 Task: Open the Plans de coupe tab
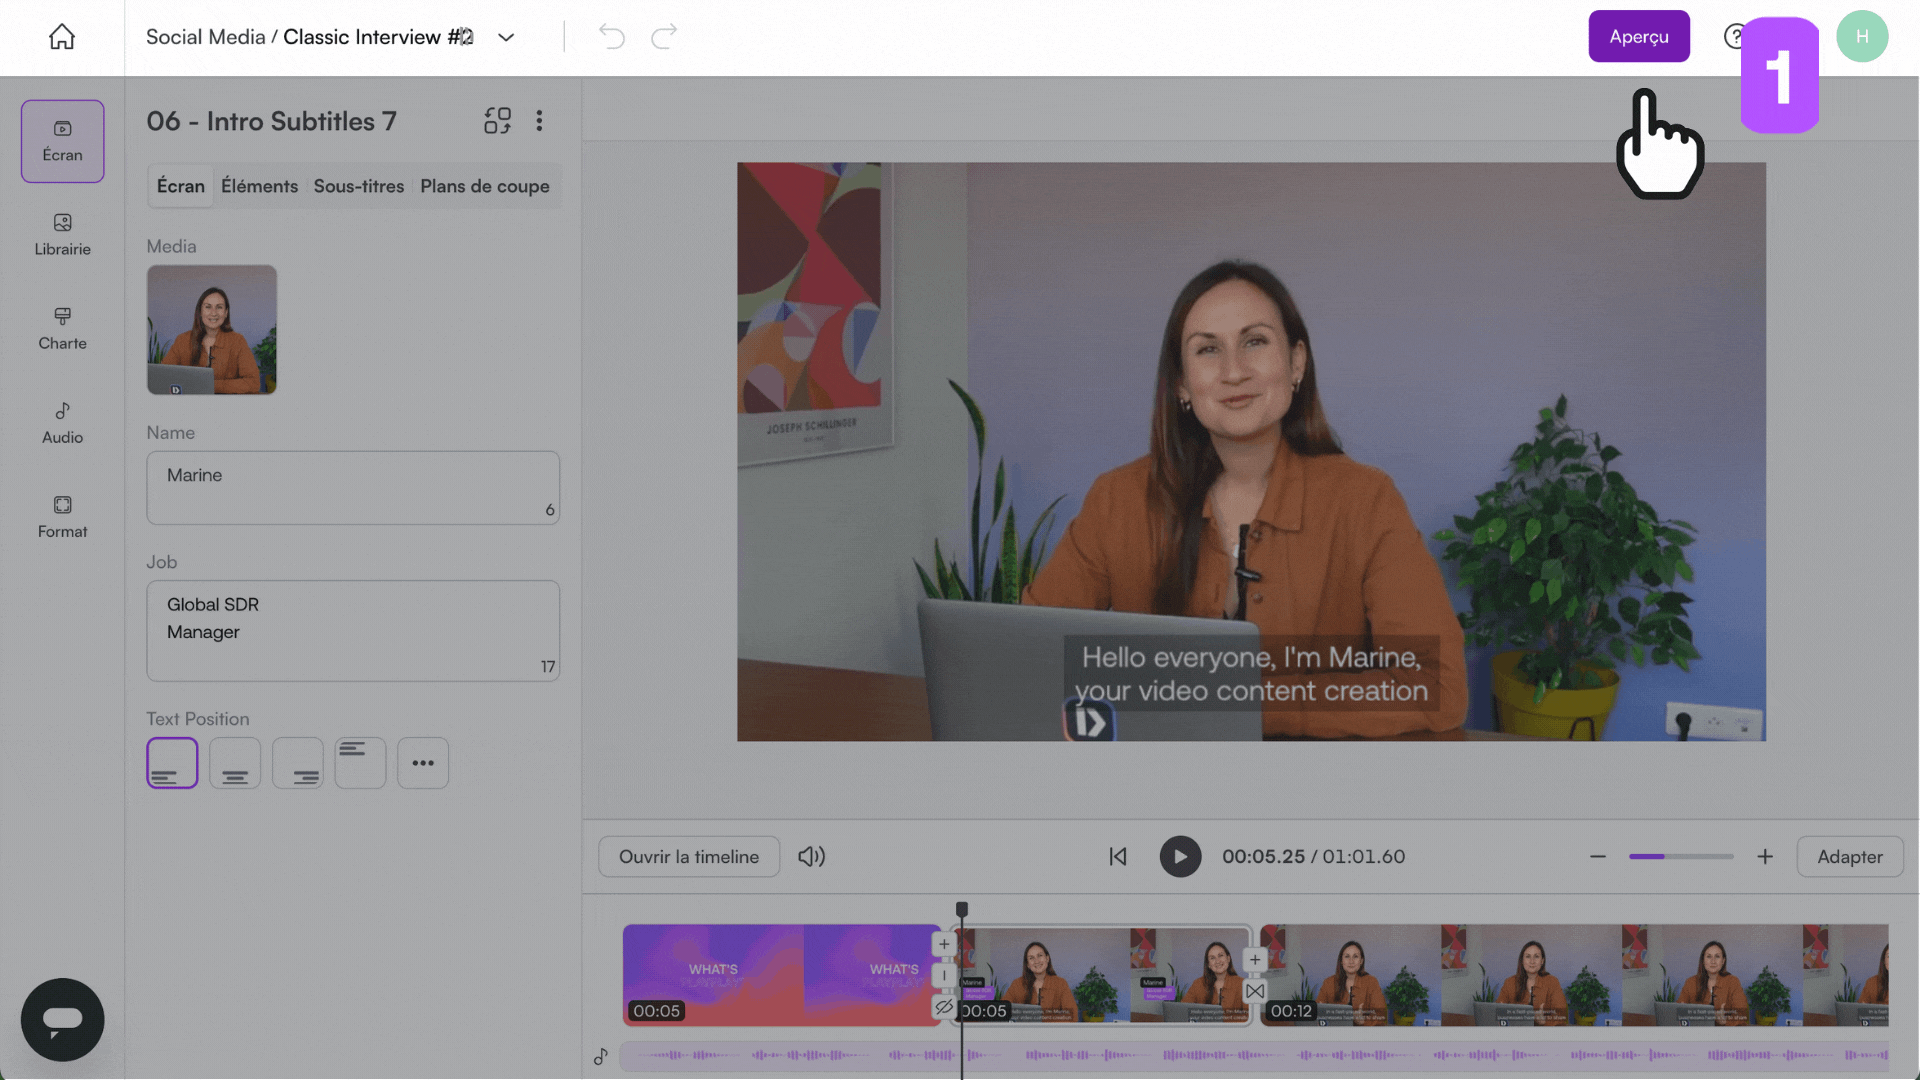tap(485, 186)
